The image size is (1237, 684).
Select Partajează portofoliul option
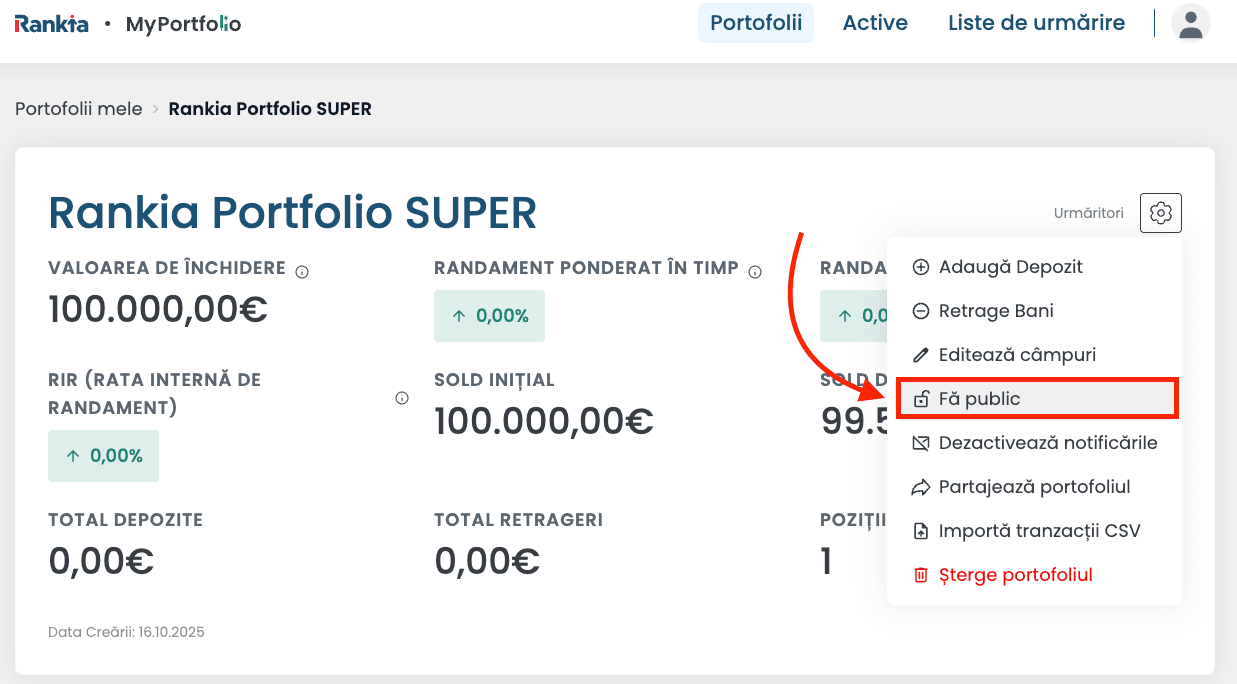[1034, 487]
